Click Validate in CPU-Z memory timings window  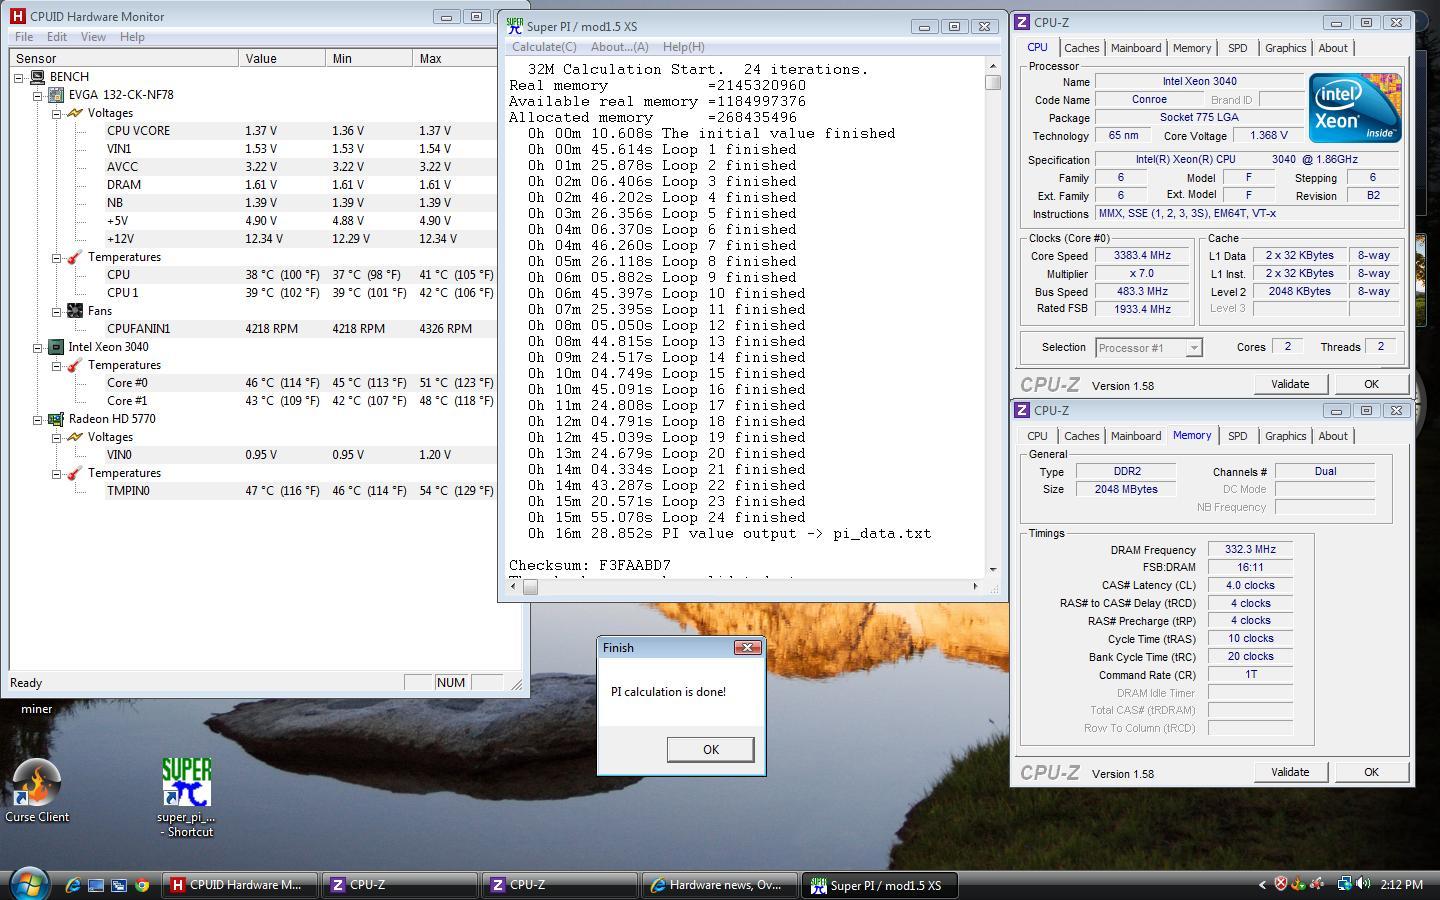(x=1289, y=772)
